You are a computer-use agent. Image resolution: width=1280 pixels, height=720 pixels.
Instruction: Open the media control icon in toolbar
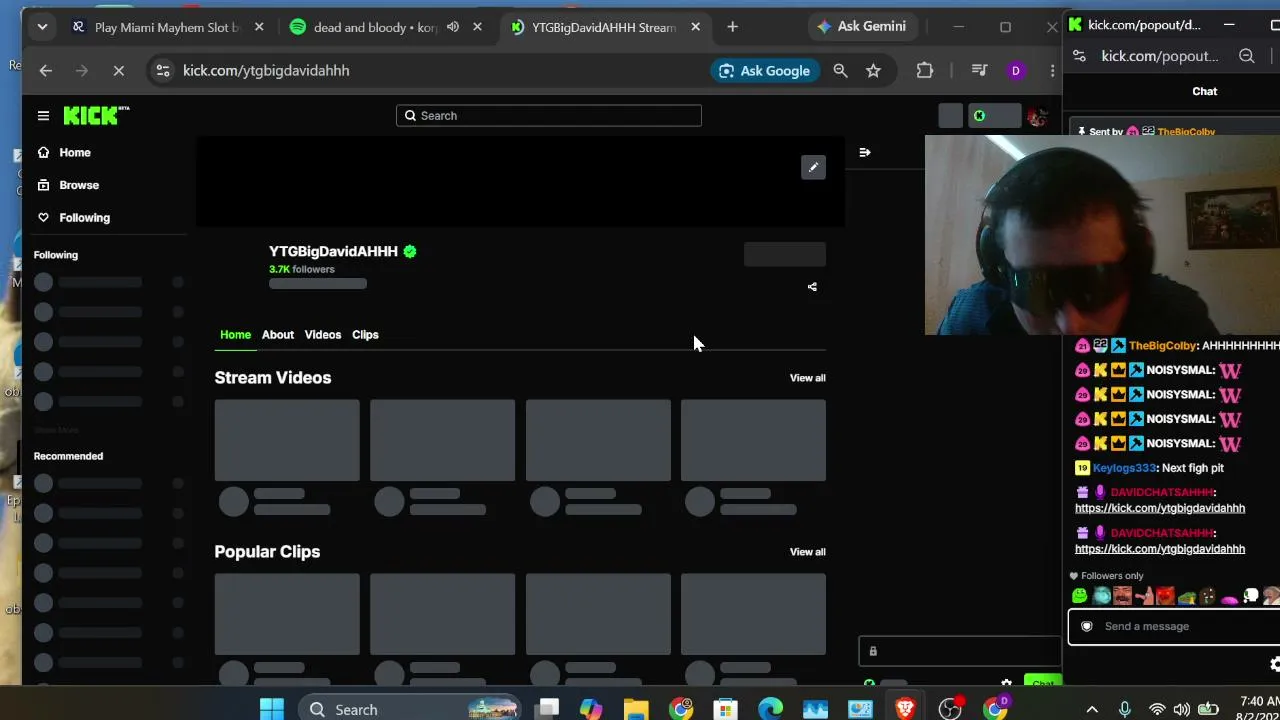click(x=979, y=70)
